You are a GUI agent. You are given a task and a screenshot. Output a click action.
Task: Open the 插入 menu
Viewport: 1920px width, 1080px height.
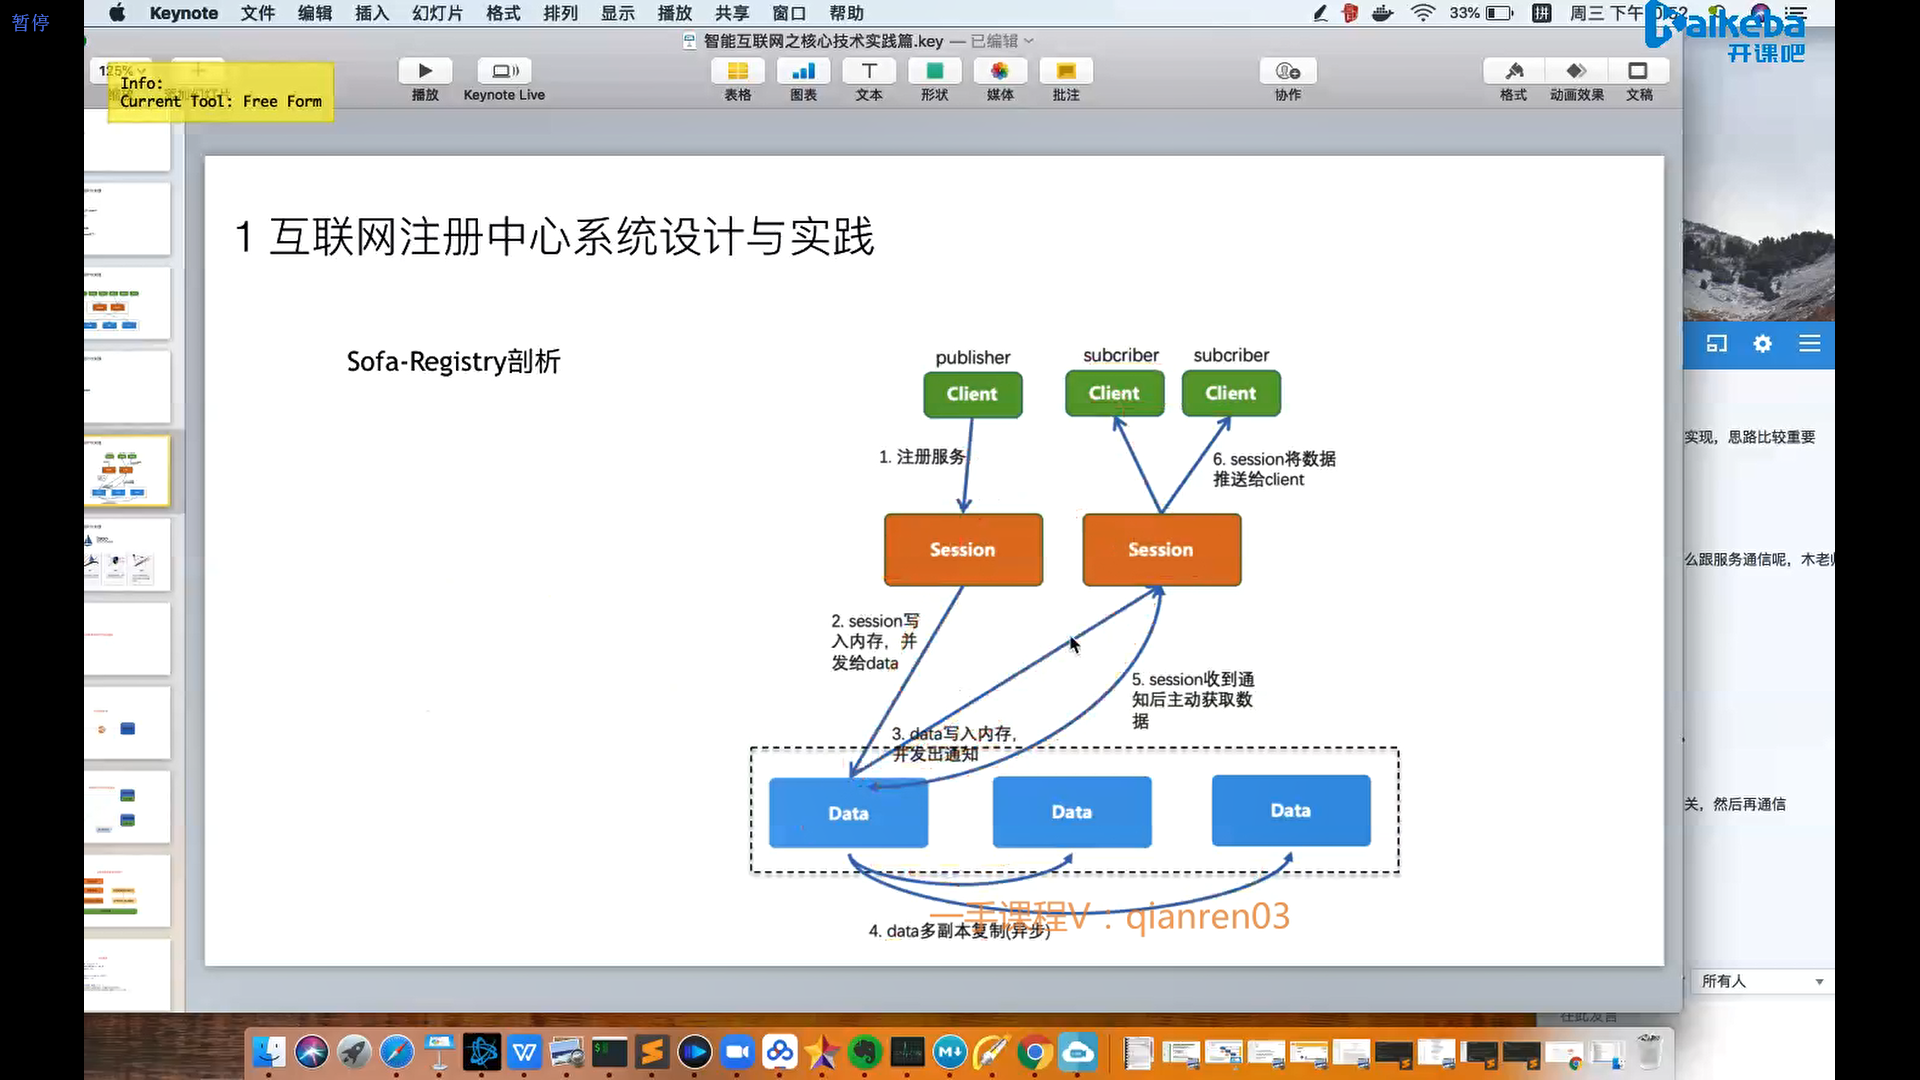click(x=371, y=13)
